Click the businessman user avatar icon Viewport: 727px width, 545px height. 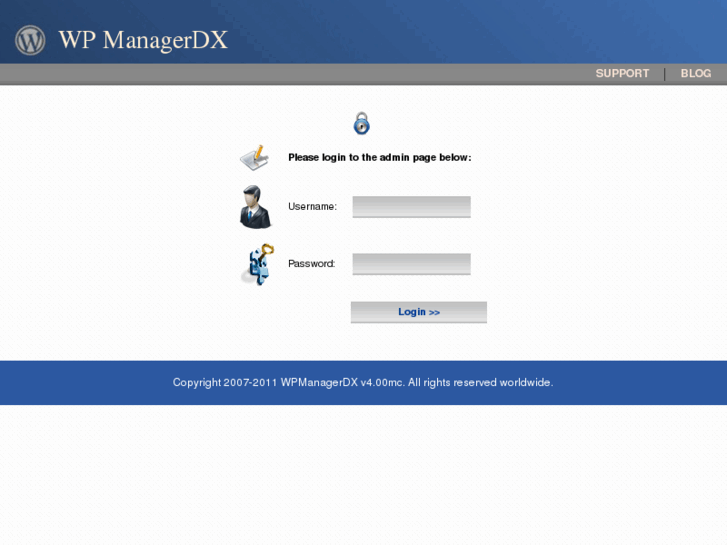[255, 207]
